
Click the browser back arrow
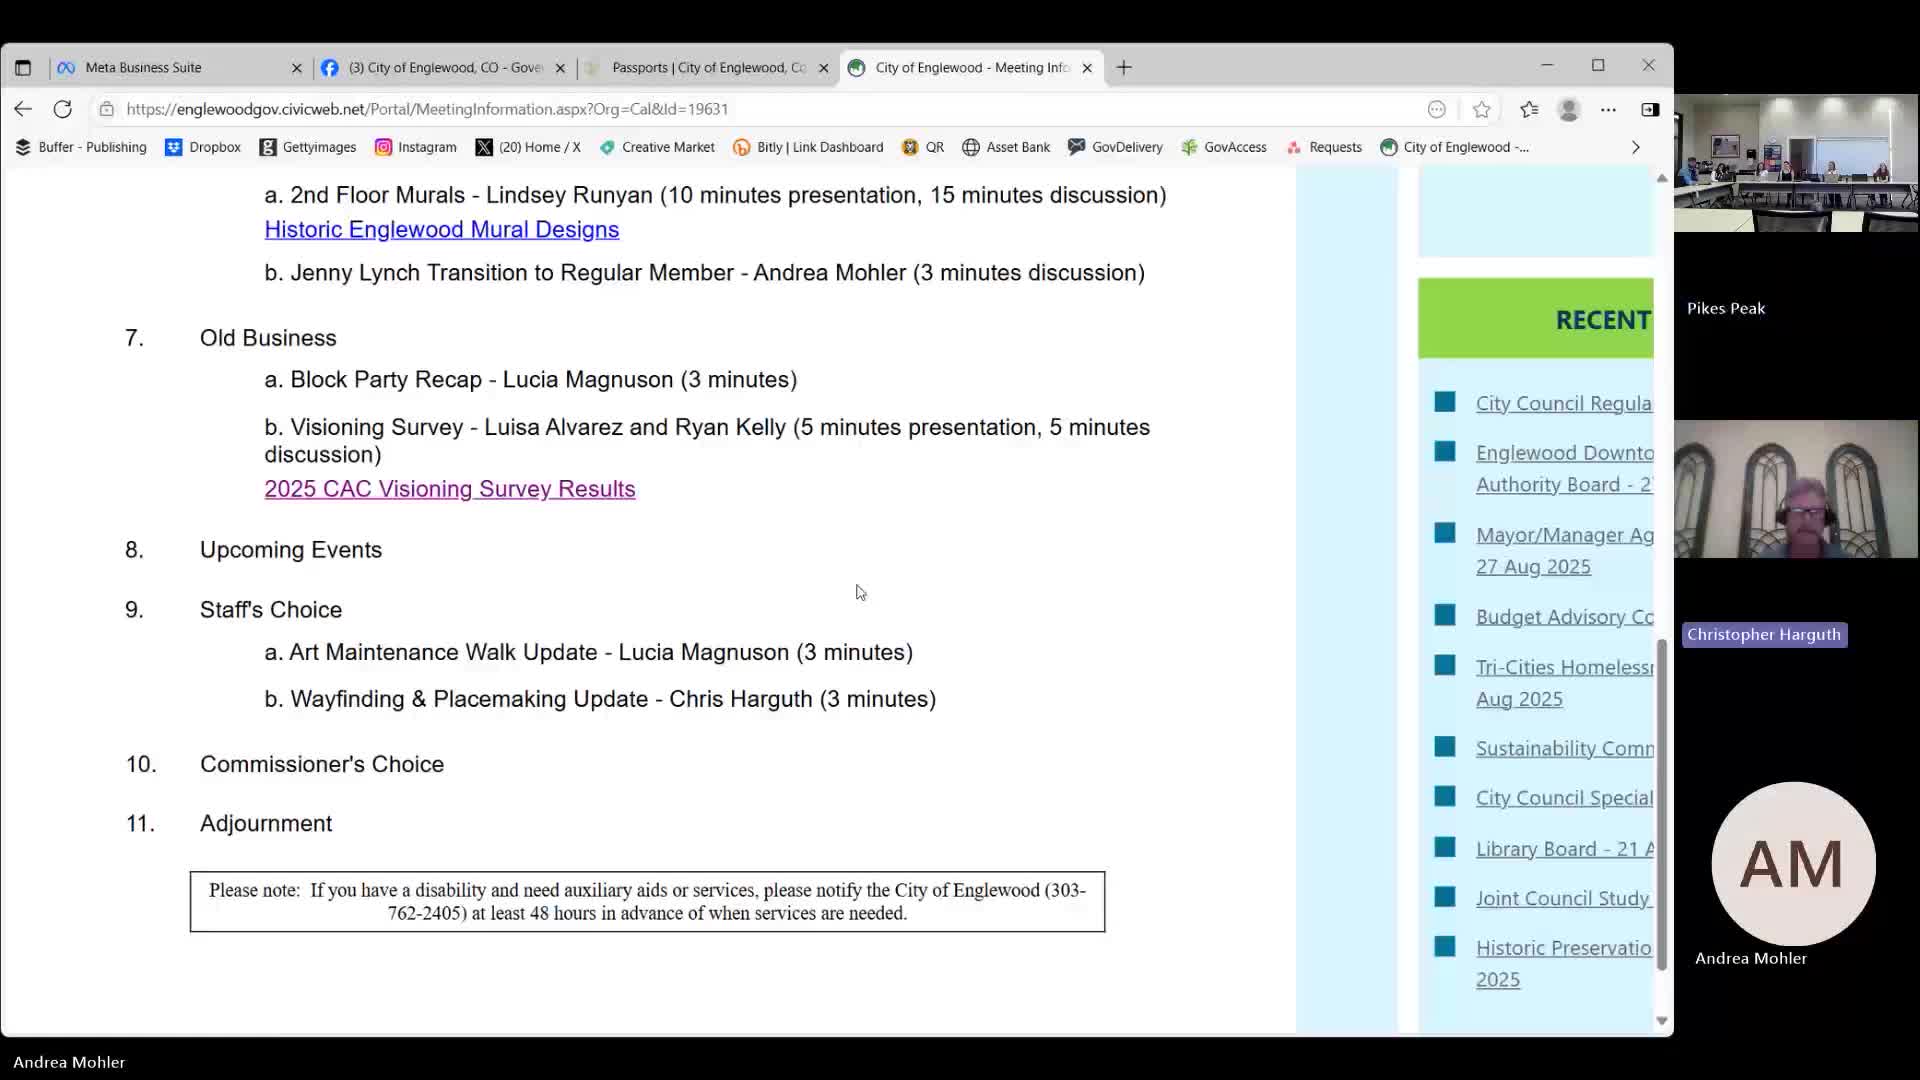23,109
